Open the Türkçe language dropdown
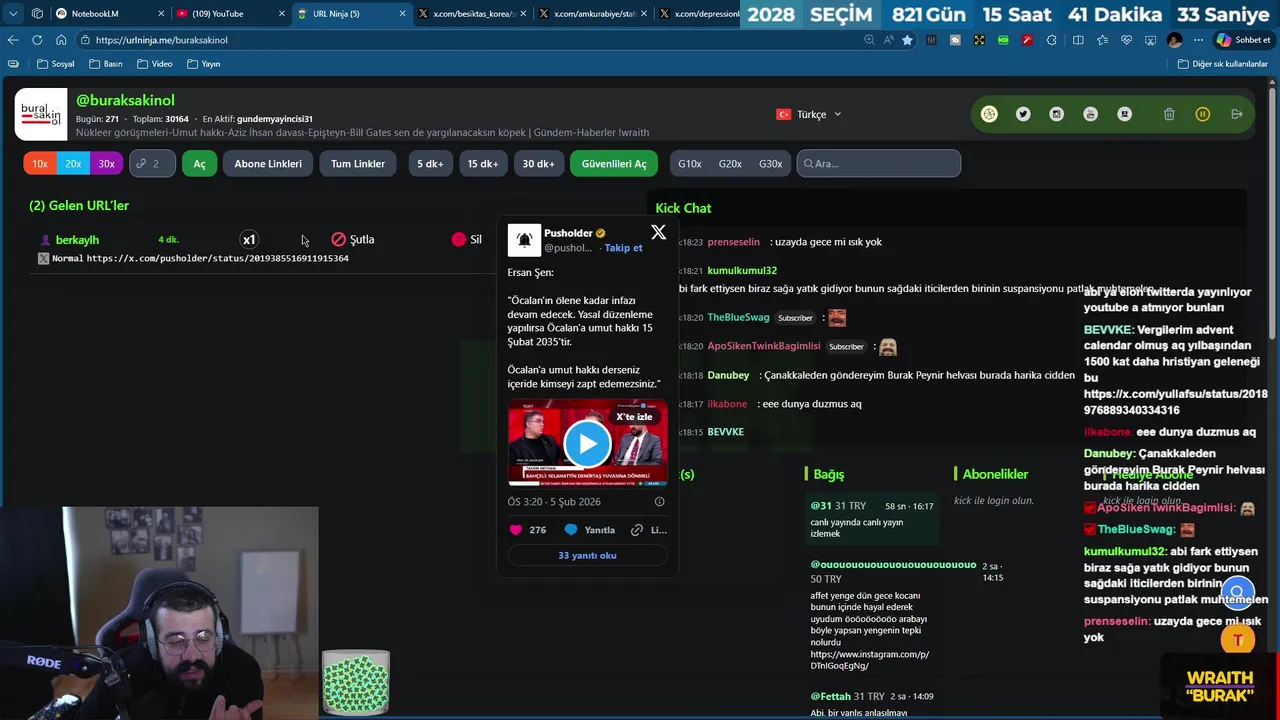1280x720 pixels. [809, 114]
